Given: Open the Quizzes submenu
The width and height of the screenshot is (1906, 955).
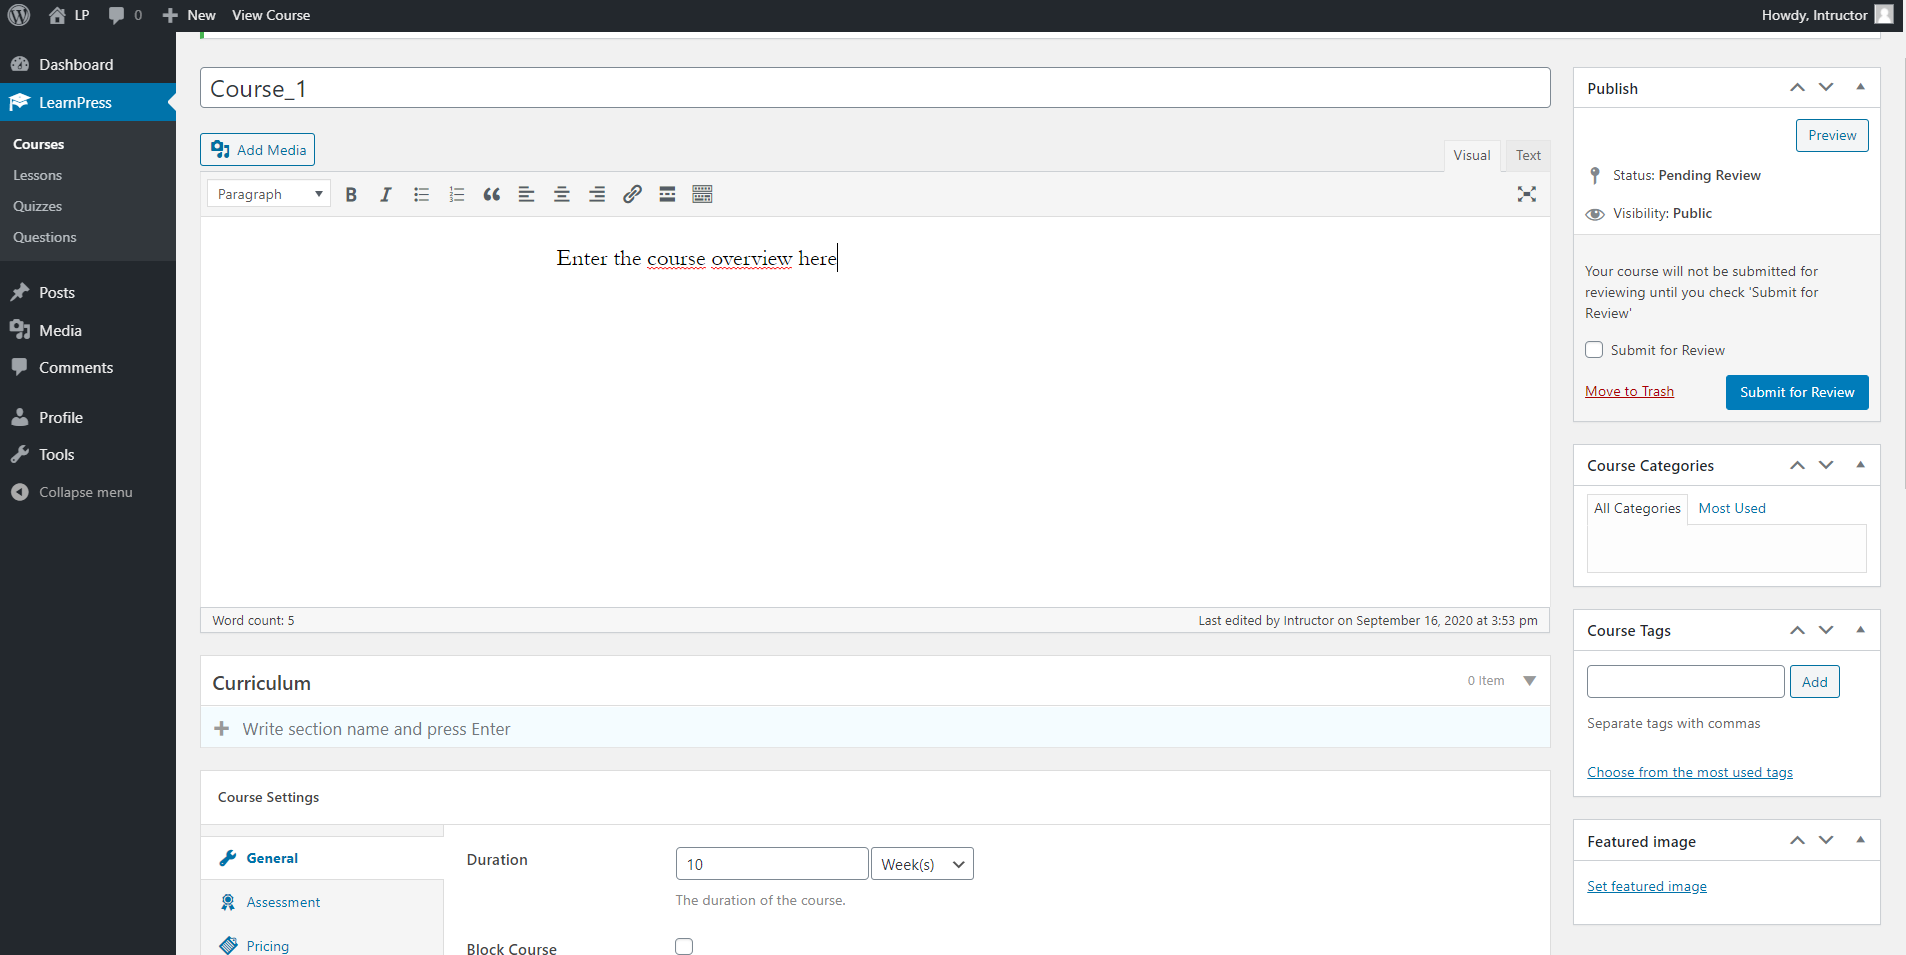Looking at the screenshot, I should point(37,206).
